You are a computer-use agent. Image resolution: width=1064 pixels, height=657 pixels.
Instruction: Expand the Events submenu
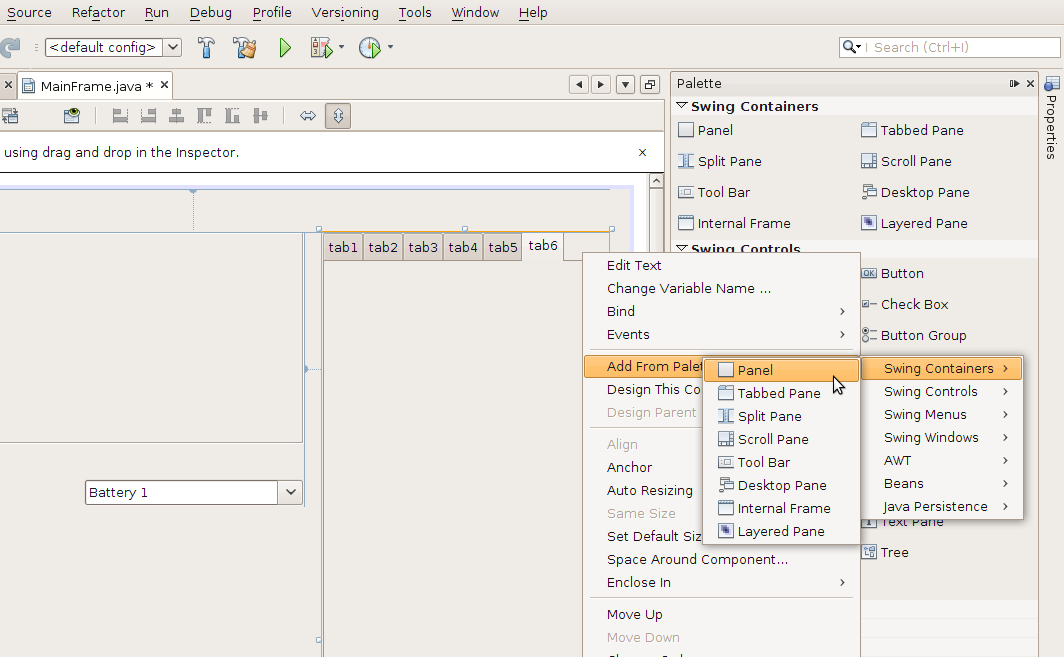pos(722,335)
